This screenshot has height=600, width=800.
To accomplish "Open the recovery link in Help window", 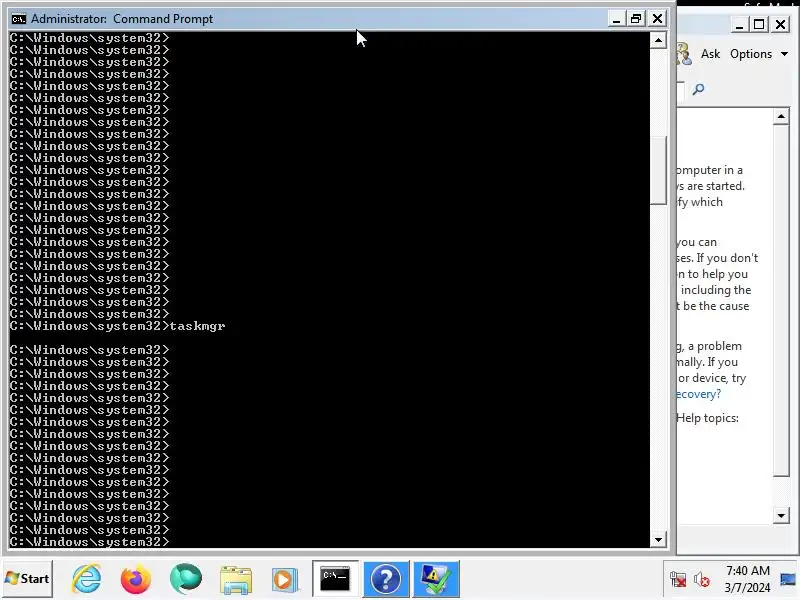I will point(698,394).
